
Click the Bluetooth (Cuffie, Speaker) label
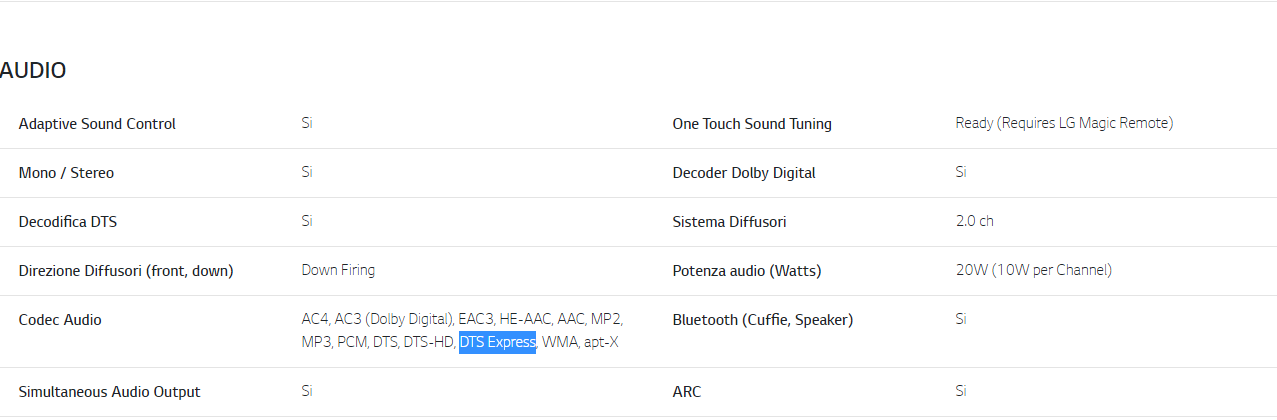(x=763, y=320)
